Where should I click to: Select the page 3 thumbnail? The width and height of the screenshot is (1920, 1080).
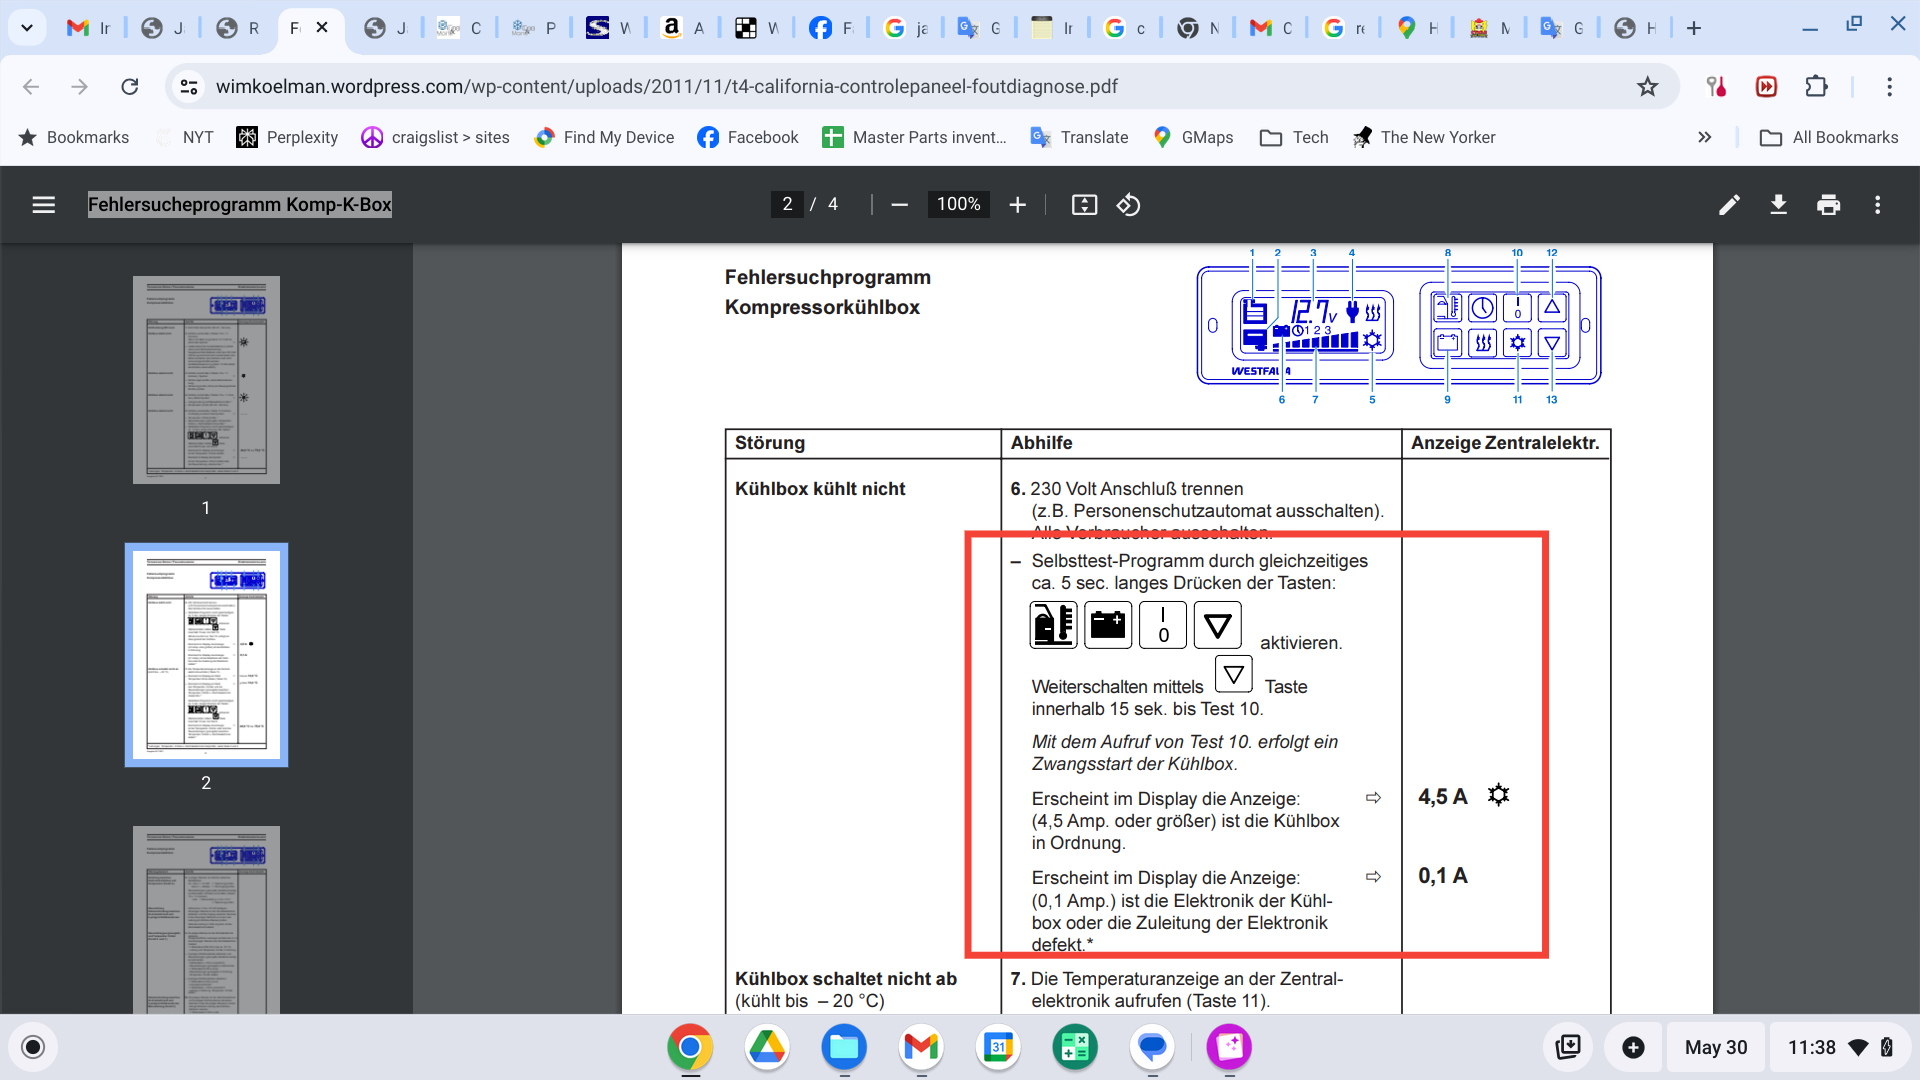click(206, 920)
